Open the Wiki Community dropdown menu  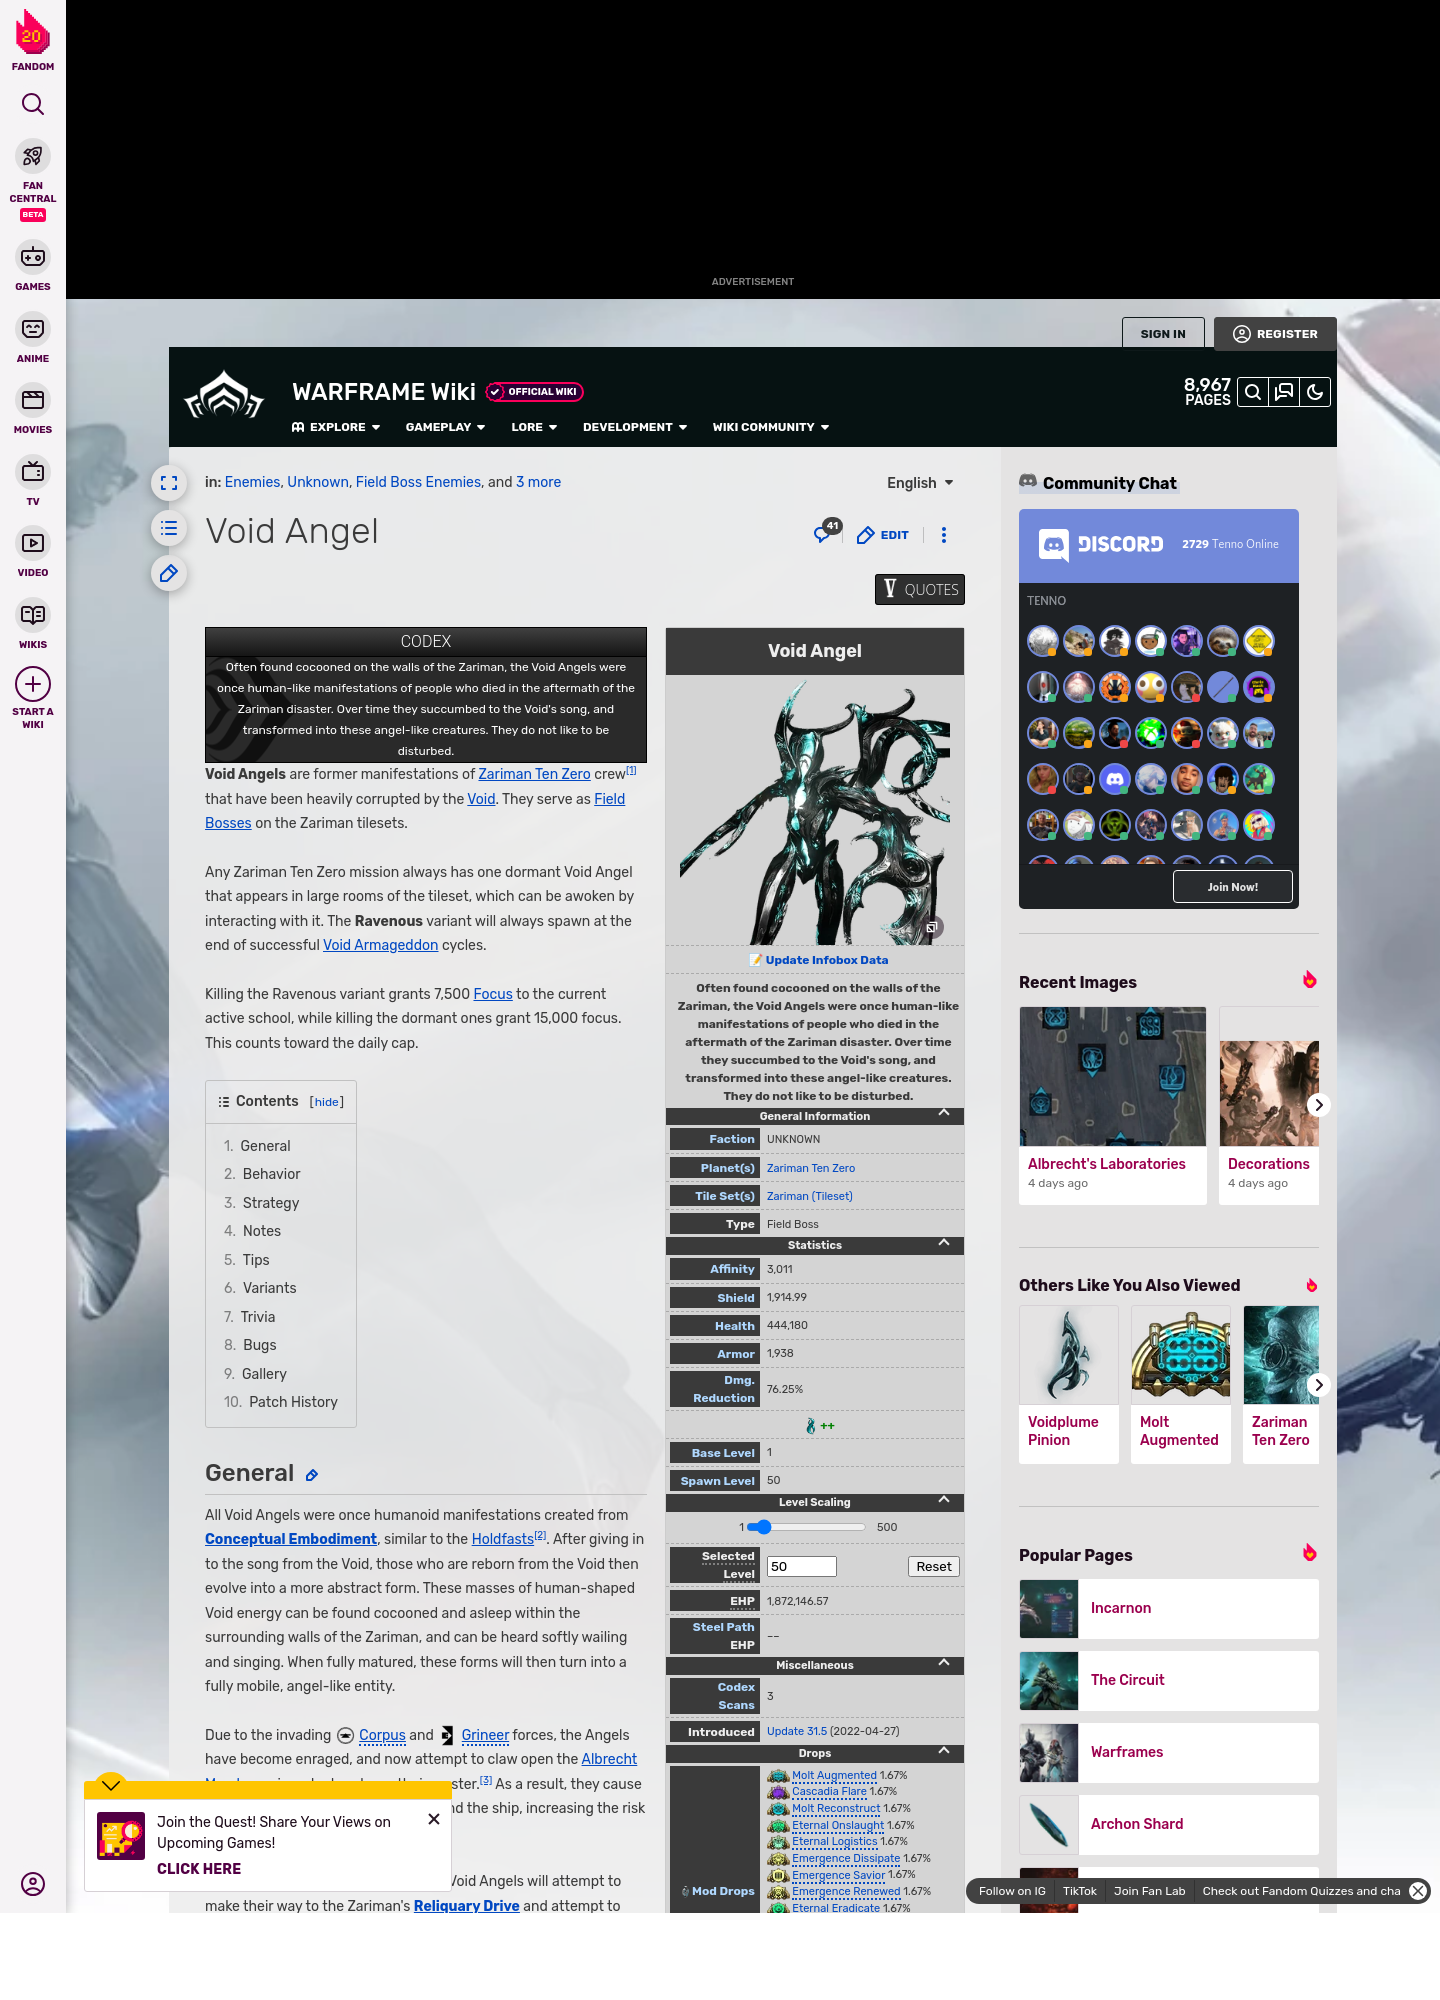(x=771, y=427)
